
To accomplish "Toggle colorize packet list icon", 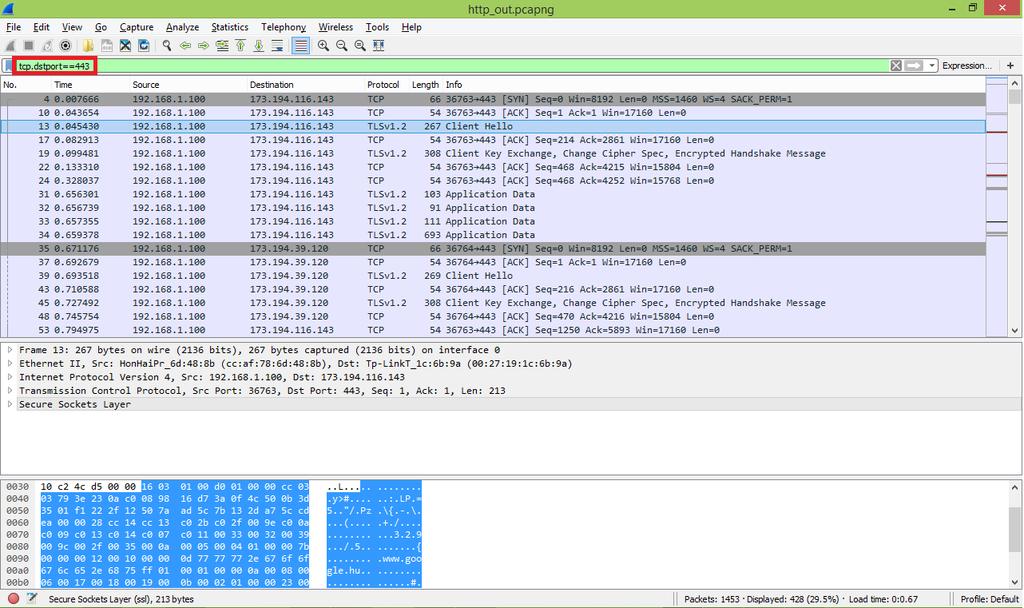I will click(x=300, y=46).
